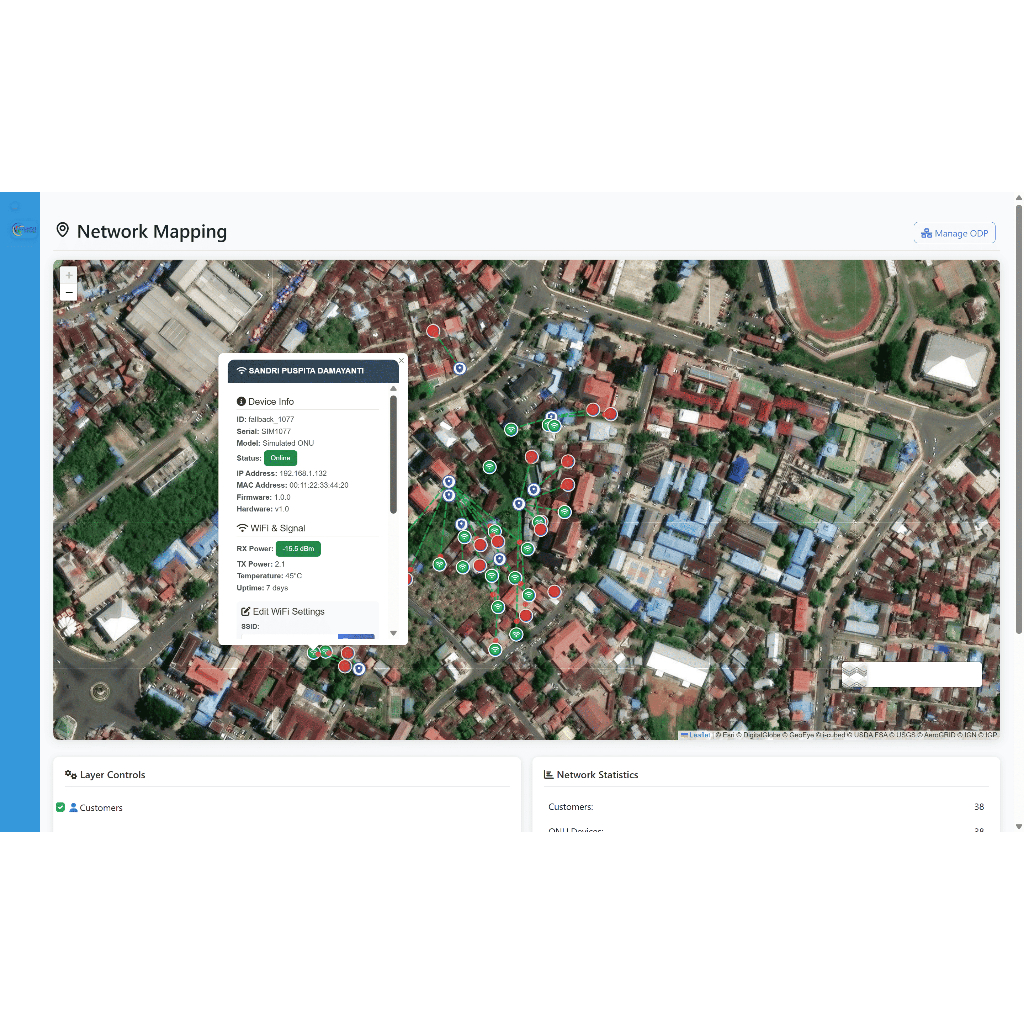Uncheck the Customers layer checkbox
The height and width of the screenshot is (1024, 1024).
click(60, 807)
